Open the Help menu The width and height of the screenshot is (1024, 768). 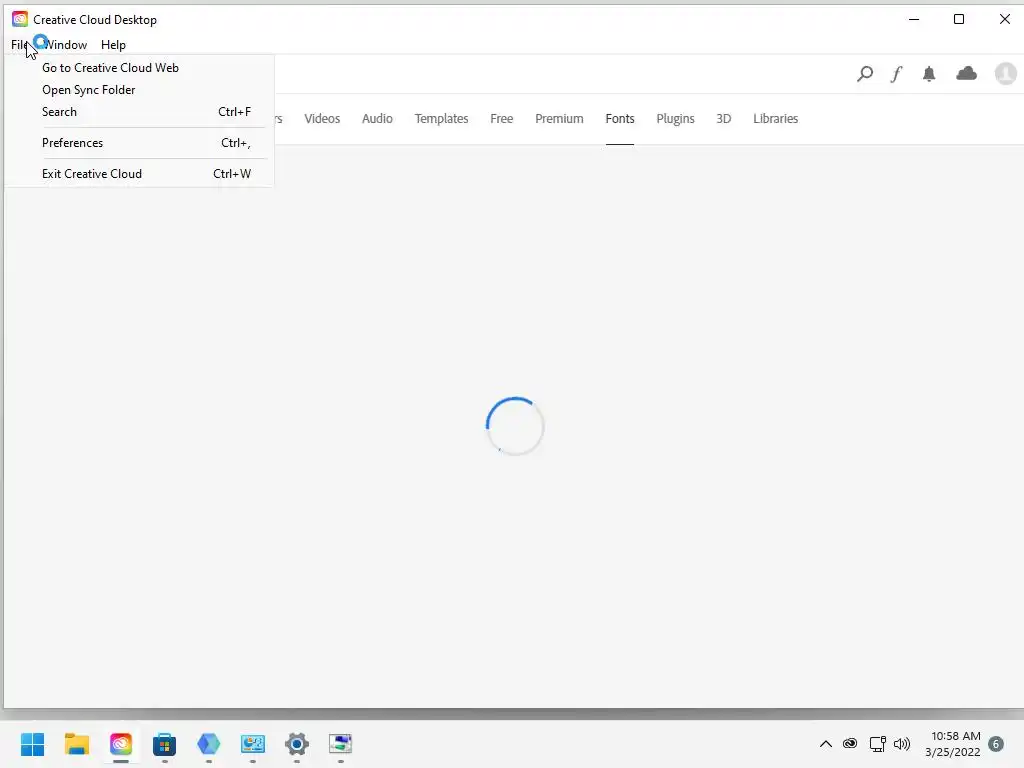click(x=113, y=44)
